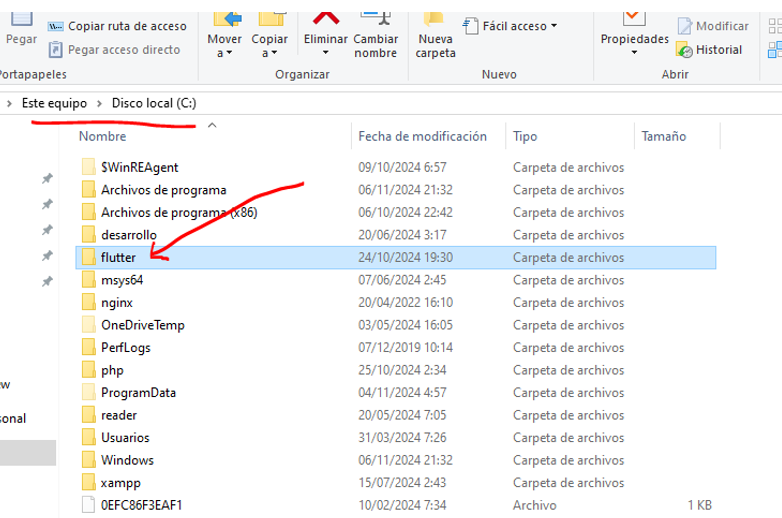Click the Modificar icon
782x518 pixels.
(x=686, y=26)
